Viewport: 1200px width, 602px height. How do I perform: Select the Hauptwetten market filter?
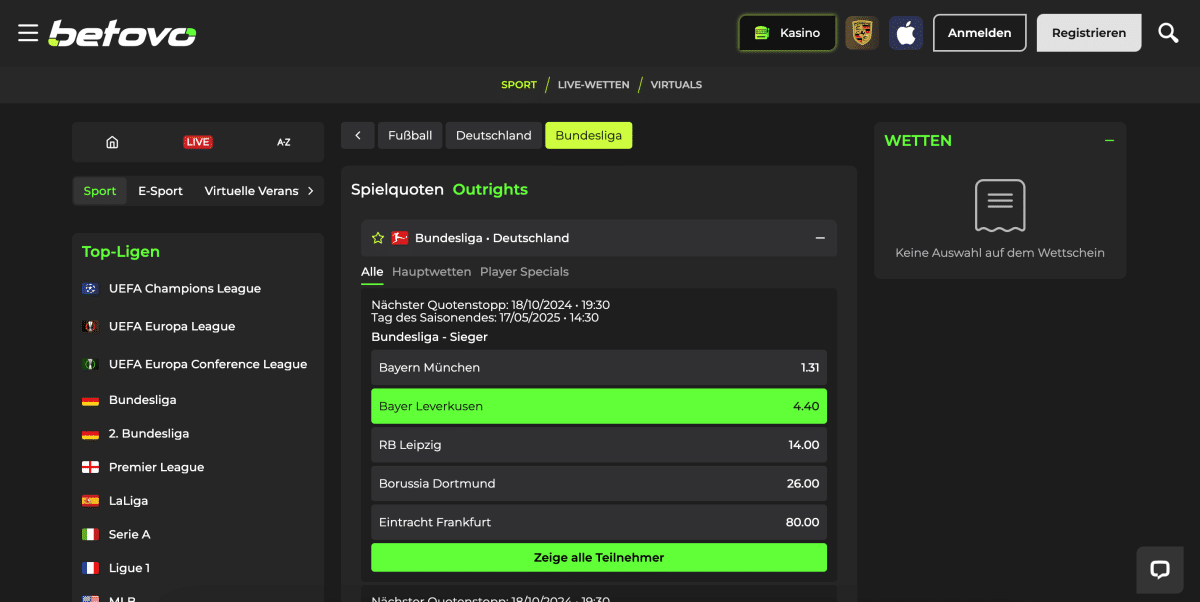[x=432, y=272]
